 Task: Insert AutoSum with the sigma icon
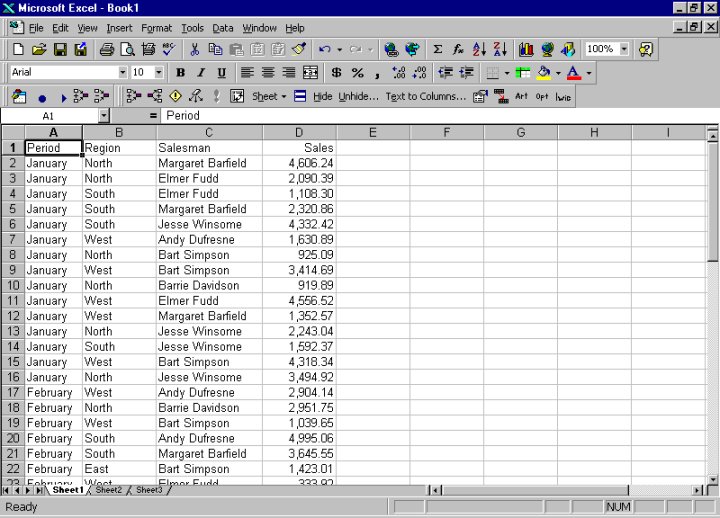438,49
